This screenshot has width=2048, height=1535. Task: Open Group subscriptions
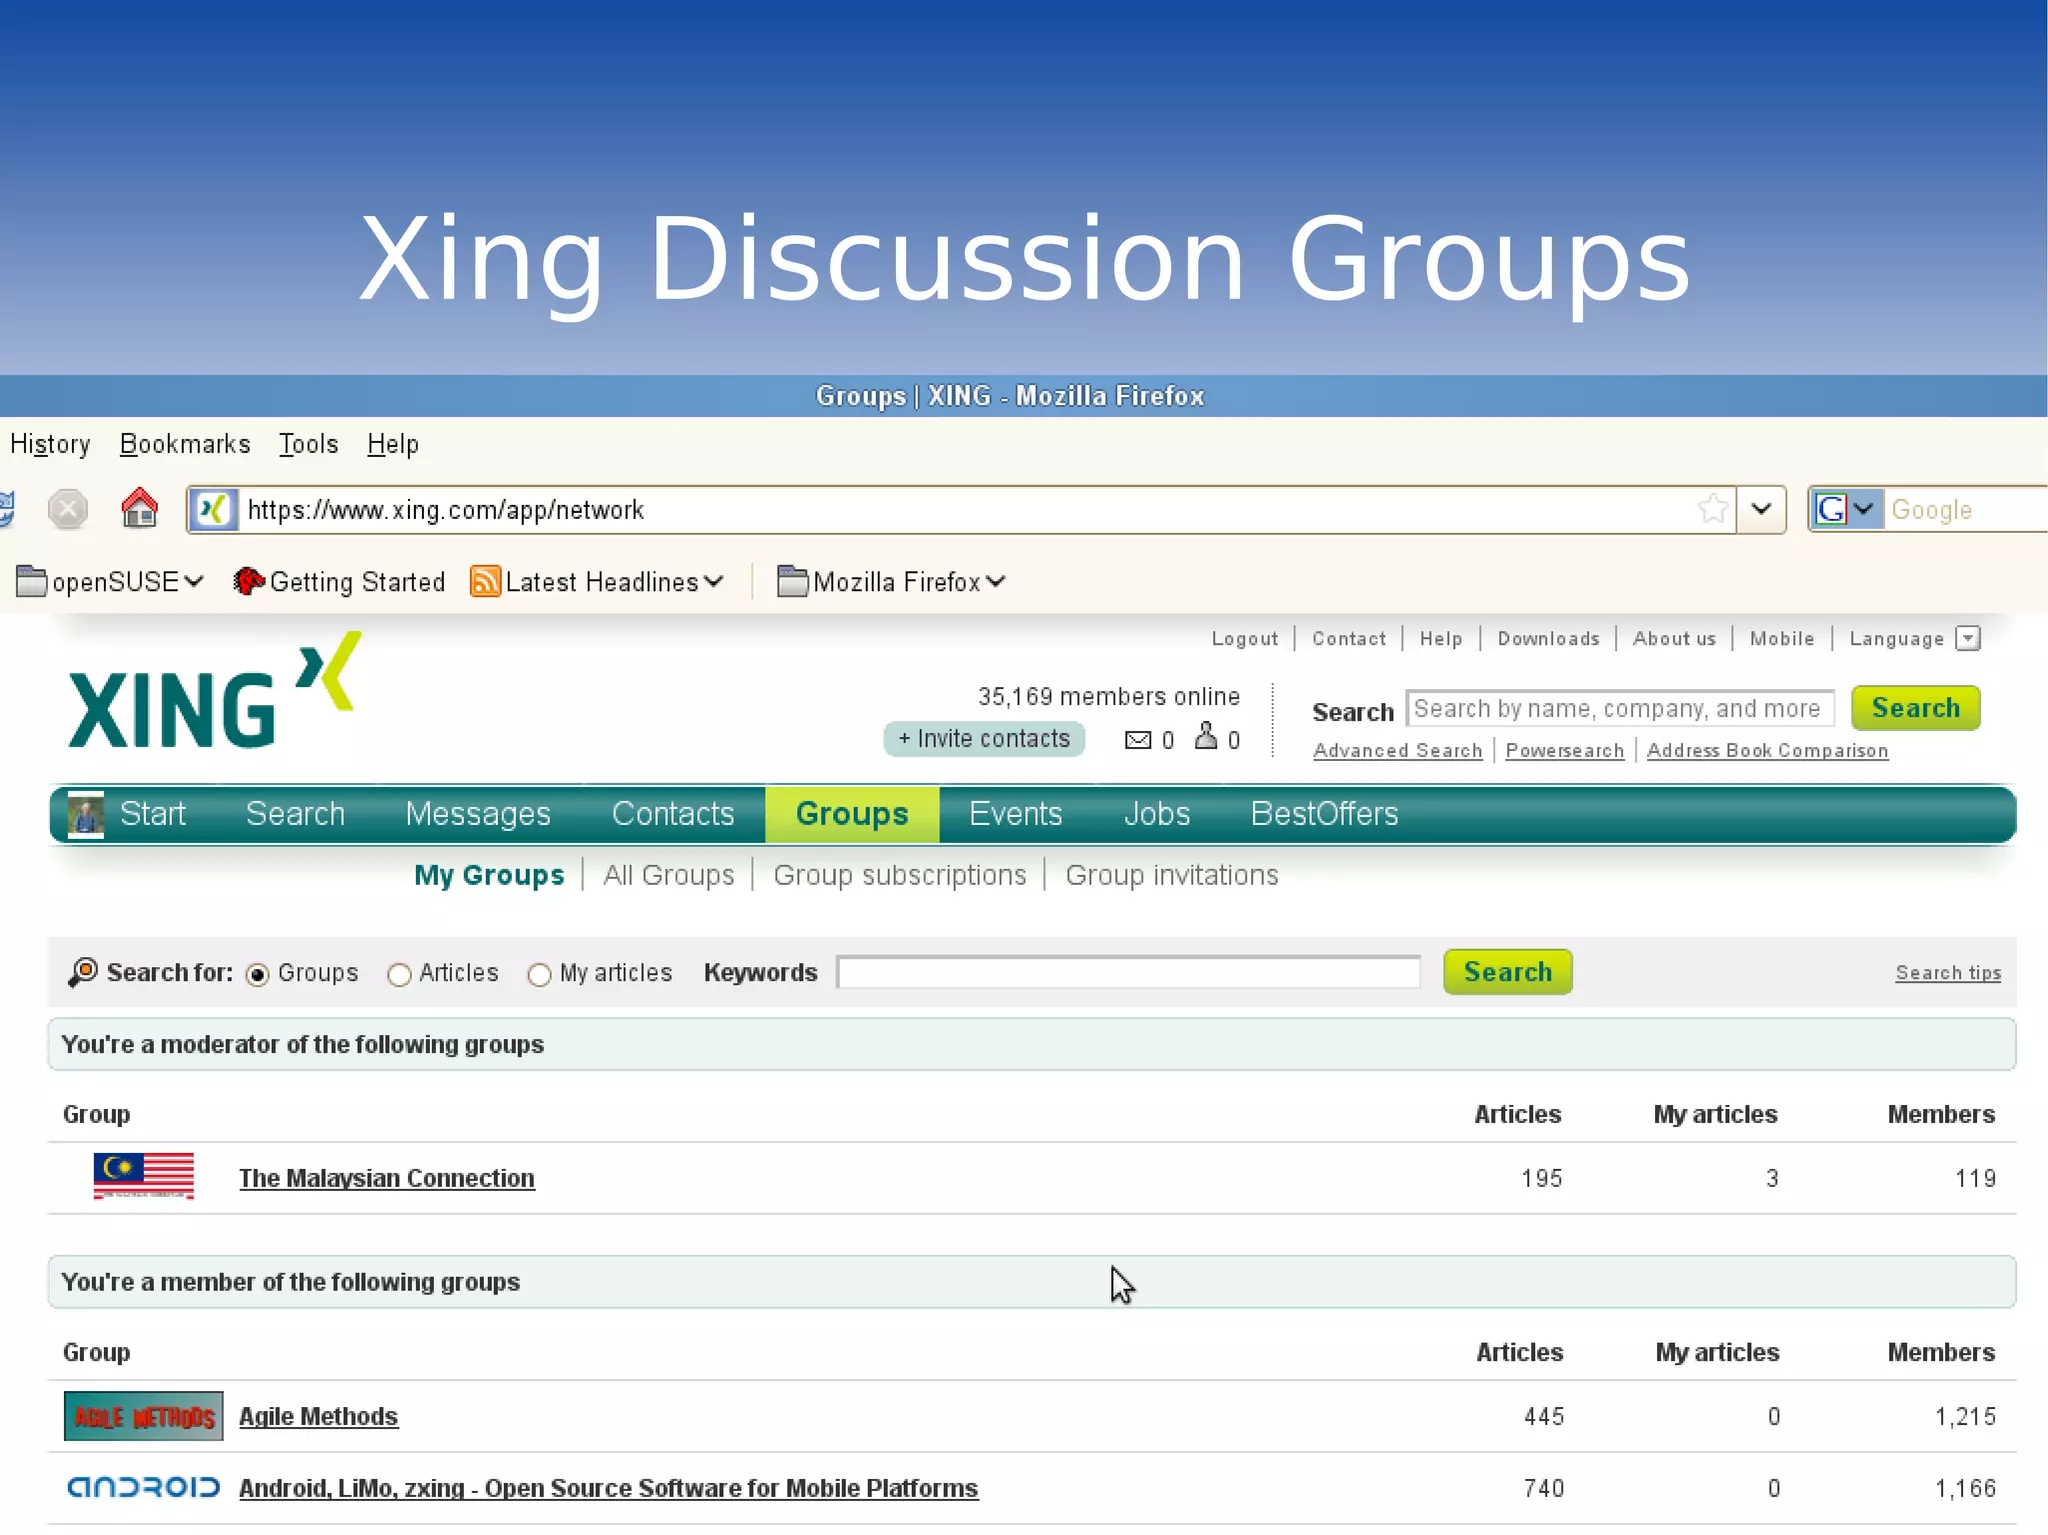[x=899, y=875]
